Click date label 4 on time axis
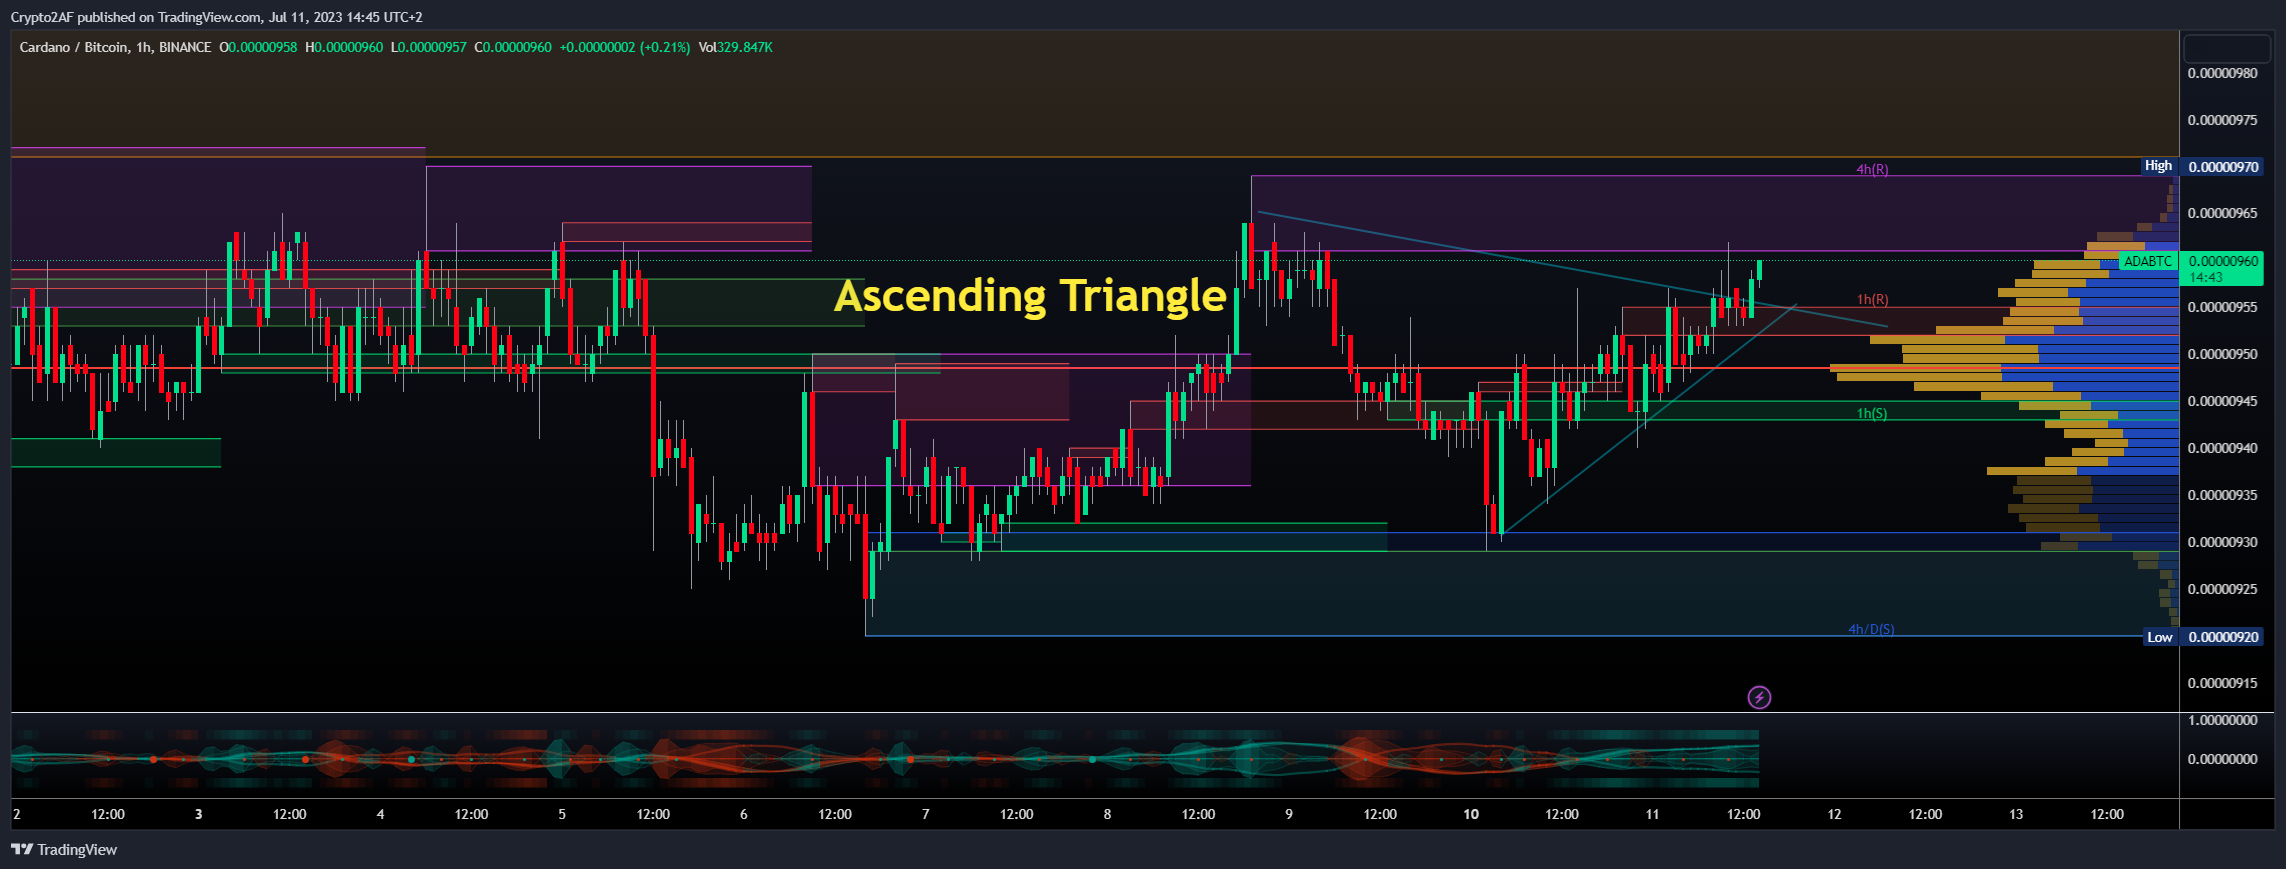 pyautogui.click(x=380, y=814)
